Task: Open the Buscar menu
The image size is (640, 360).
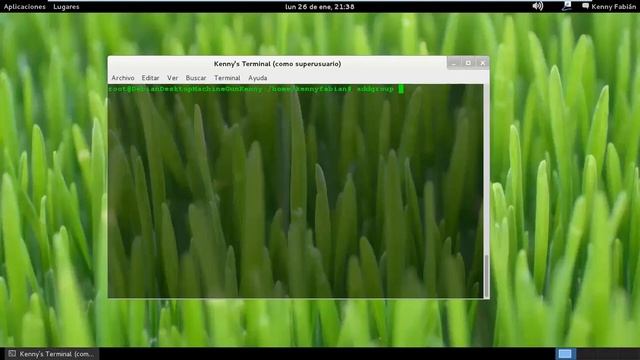Action: tap(196, 78)
